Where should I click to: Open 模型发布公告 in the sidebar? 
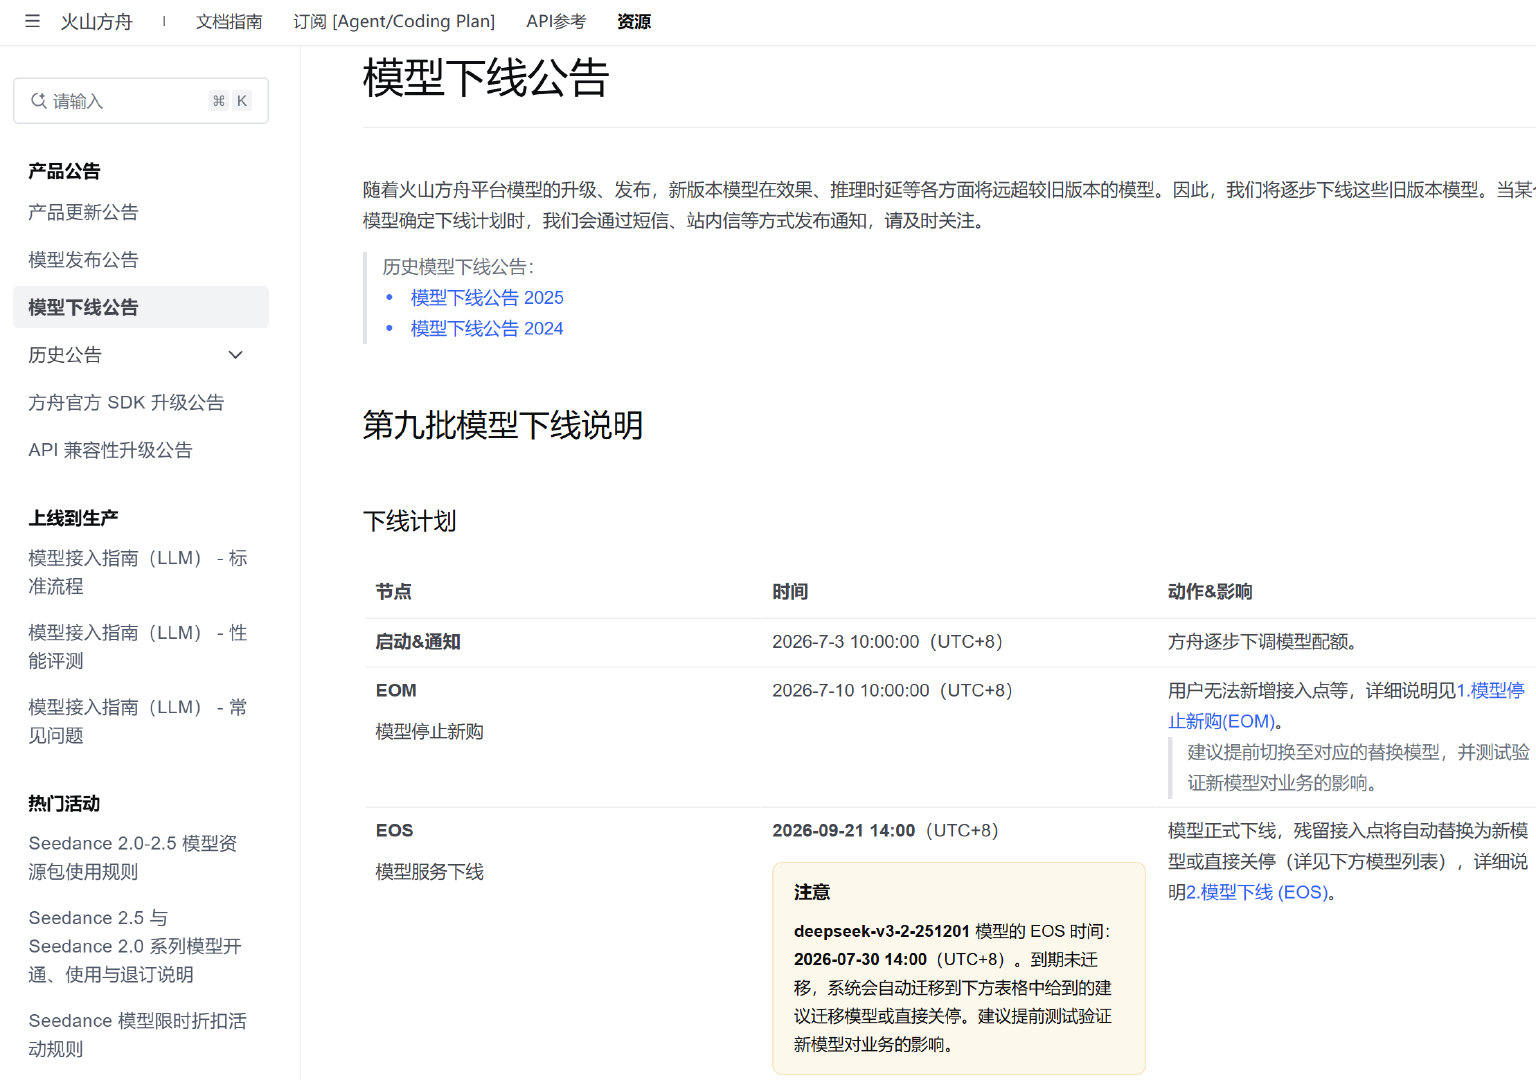click(x=83, y=260)
